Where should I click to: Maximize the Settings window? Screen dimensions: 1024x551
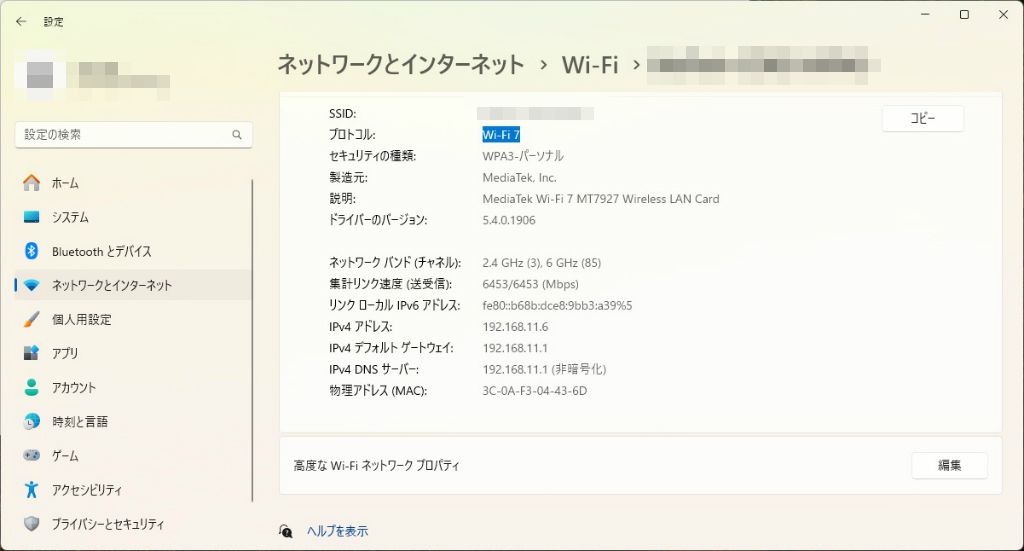coord(964,14)
